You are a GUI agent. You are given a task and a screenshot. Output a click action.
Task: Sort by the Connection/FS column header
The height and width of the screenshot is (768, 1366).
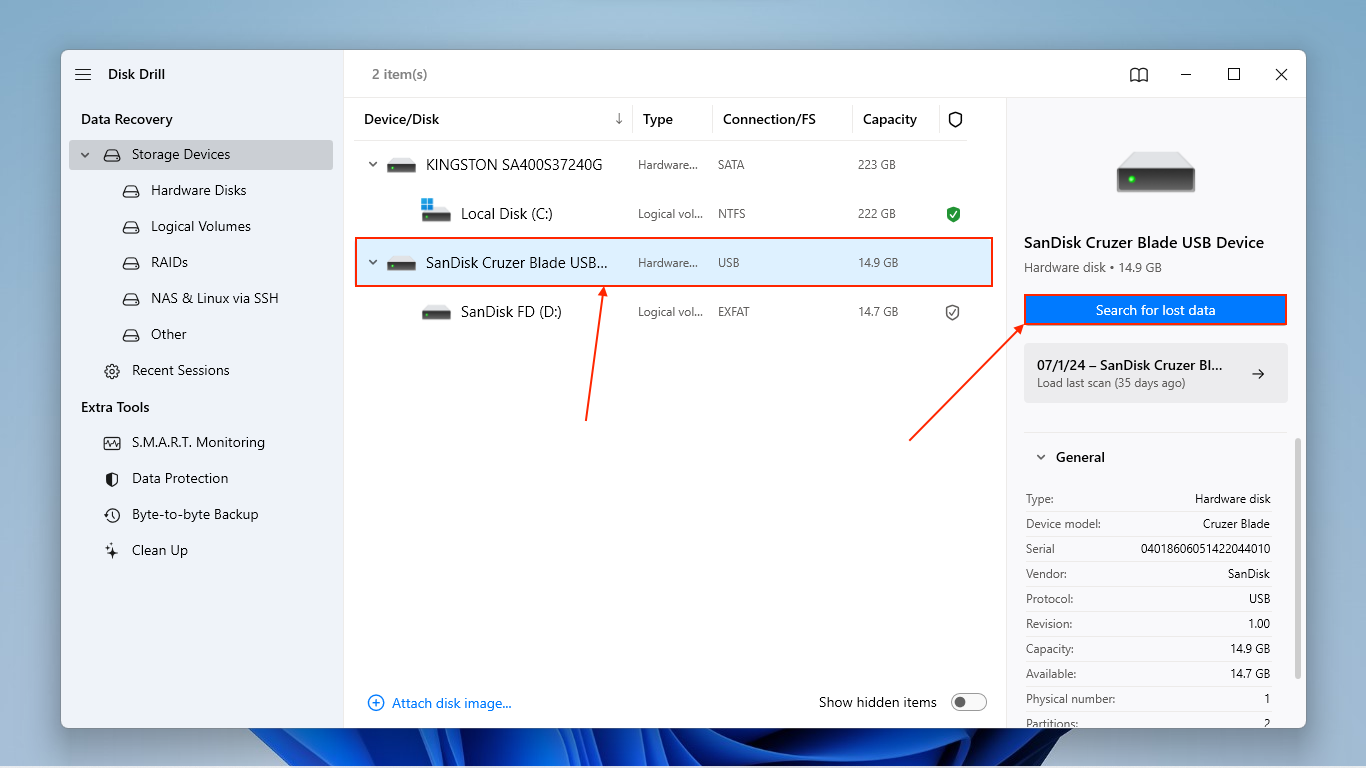pyautogui.click(x=769, y=119)
